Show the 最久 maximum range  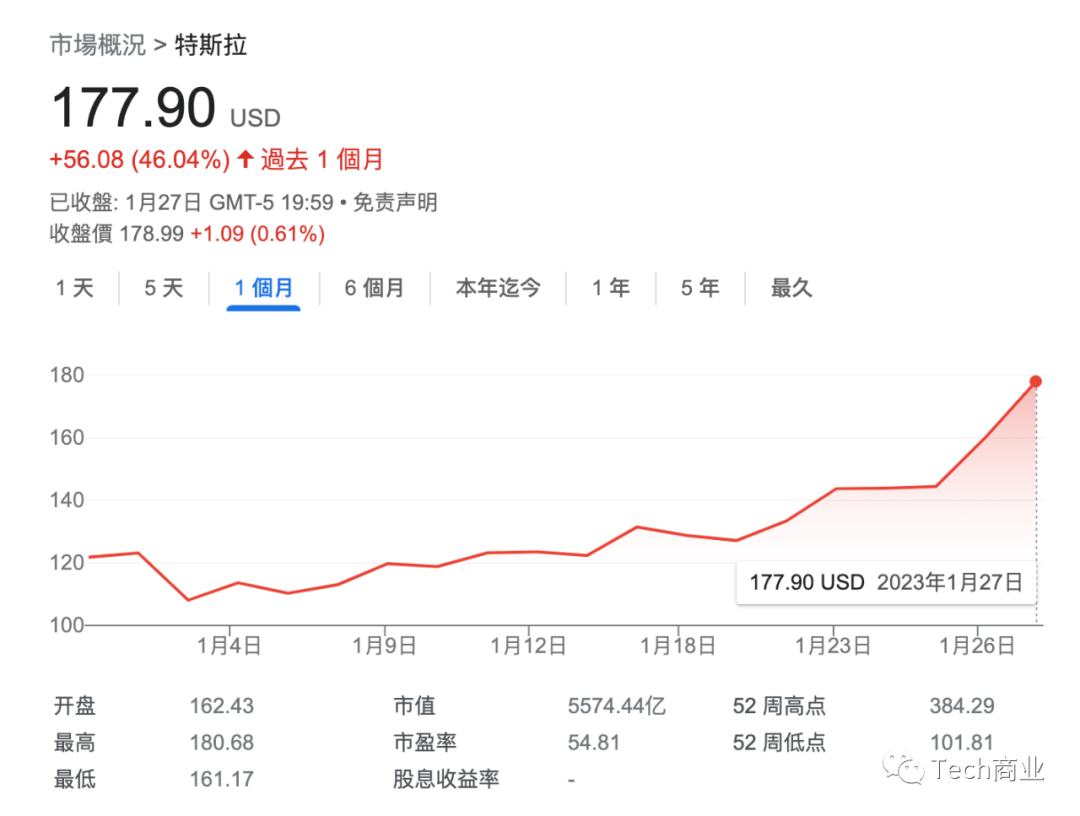[791, 288]
